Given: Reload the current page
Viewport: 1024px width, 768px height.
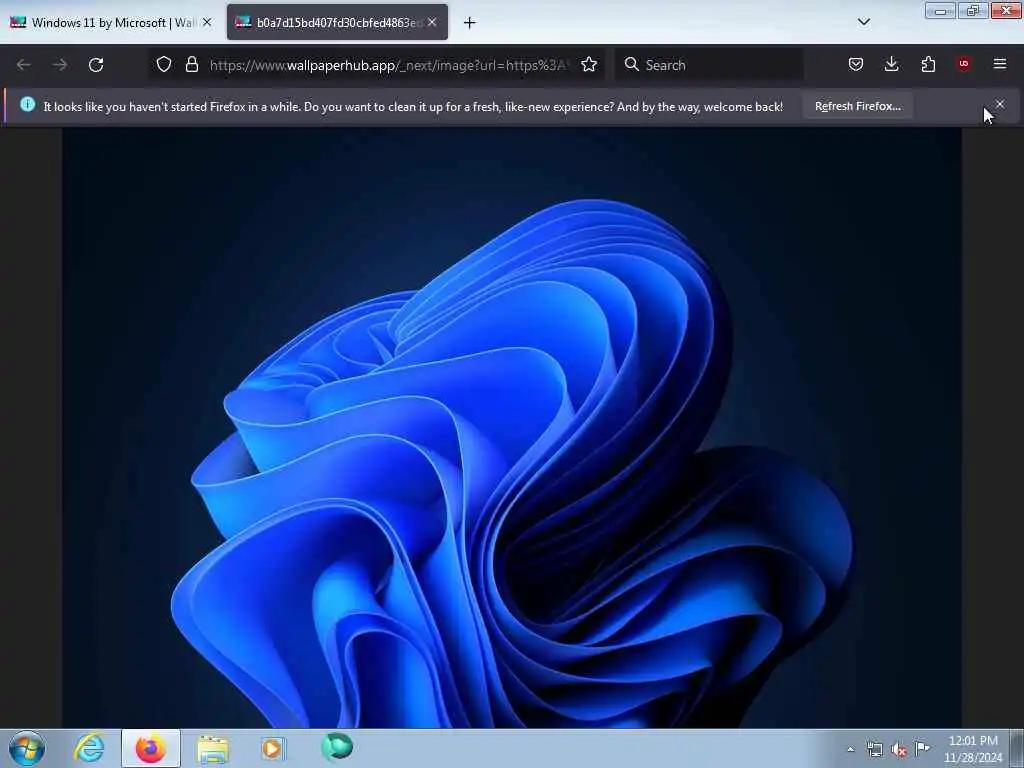Looking at the screenshot, I should pyautogui.click(x=96, y=65).
